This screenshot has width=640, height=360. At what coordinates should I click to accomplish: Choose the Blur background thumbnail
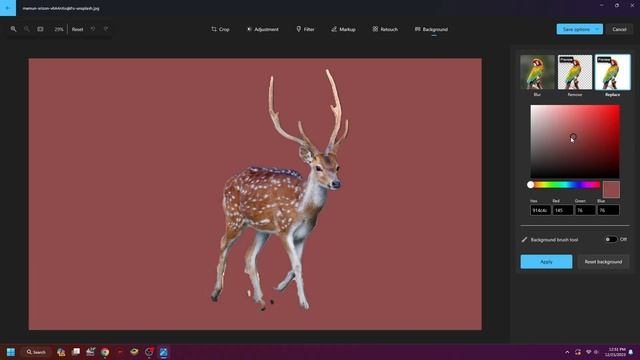click(537, 72)
